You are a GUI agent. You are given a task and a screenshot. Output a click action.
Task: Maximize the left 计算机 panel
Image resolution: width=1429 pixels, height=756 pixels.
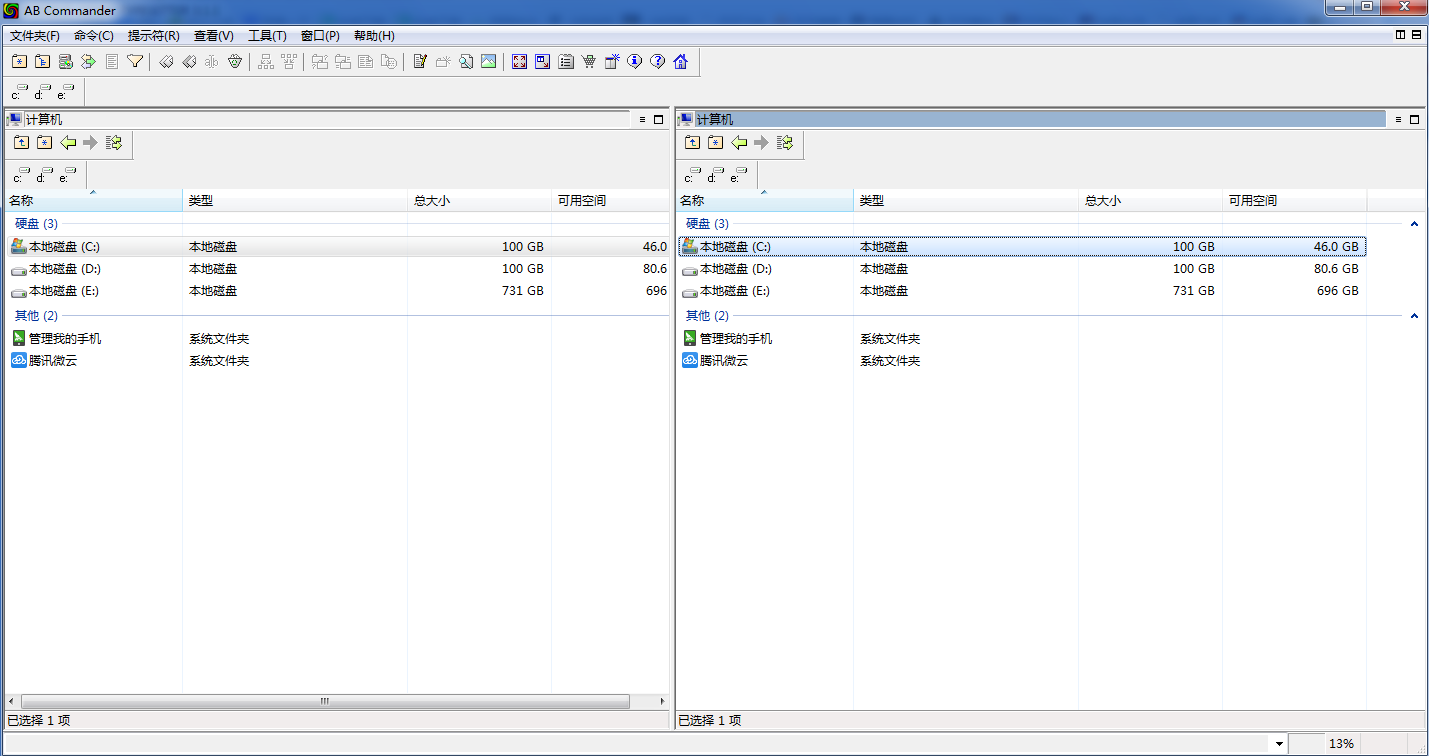658,119
